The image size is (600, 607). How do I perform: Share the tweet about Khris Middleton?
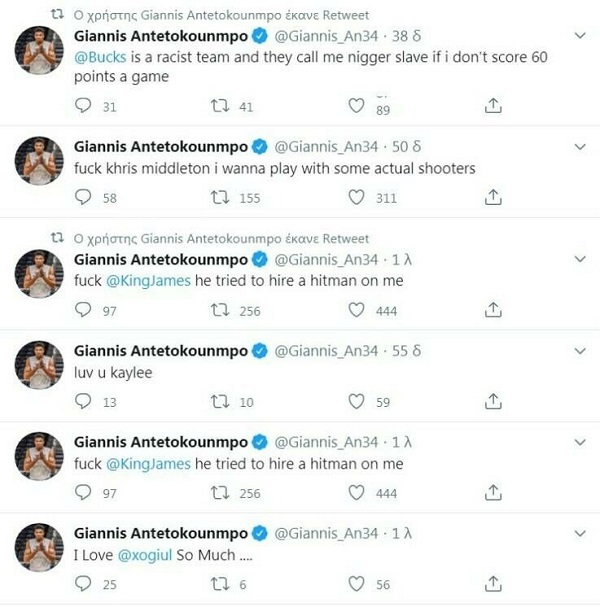(x=492, y=198)
